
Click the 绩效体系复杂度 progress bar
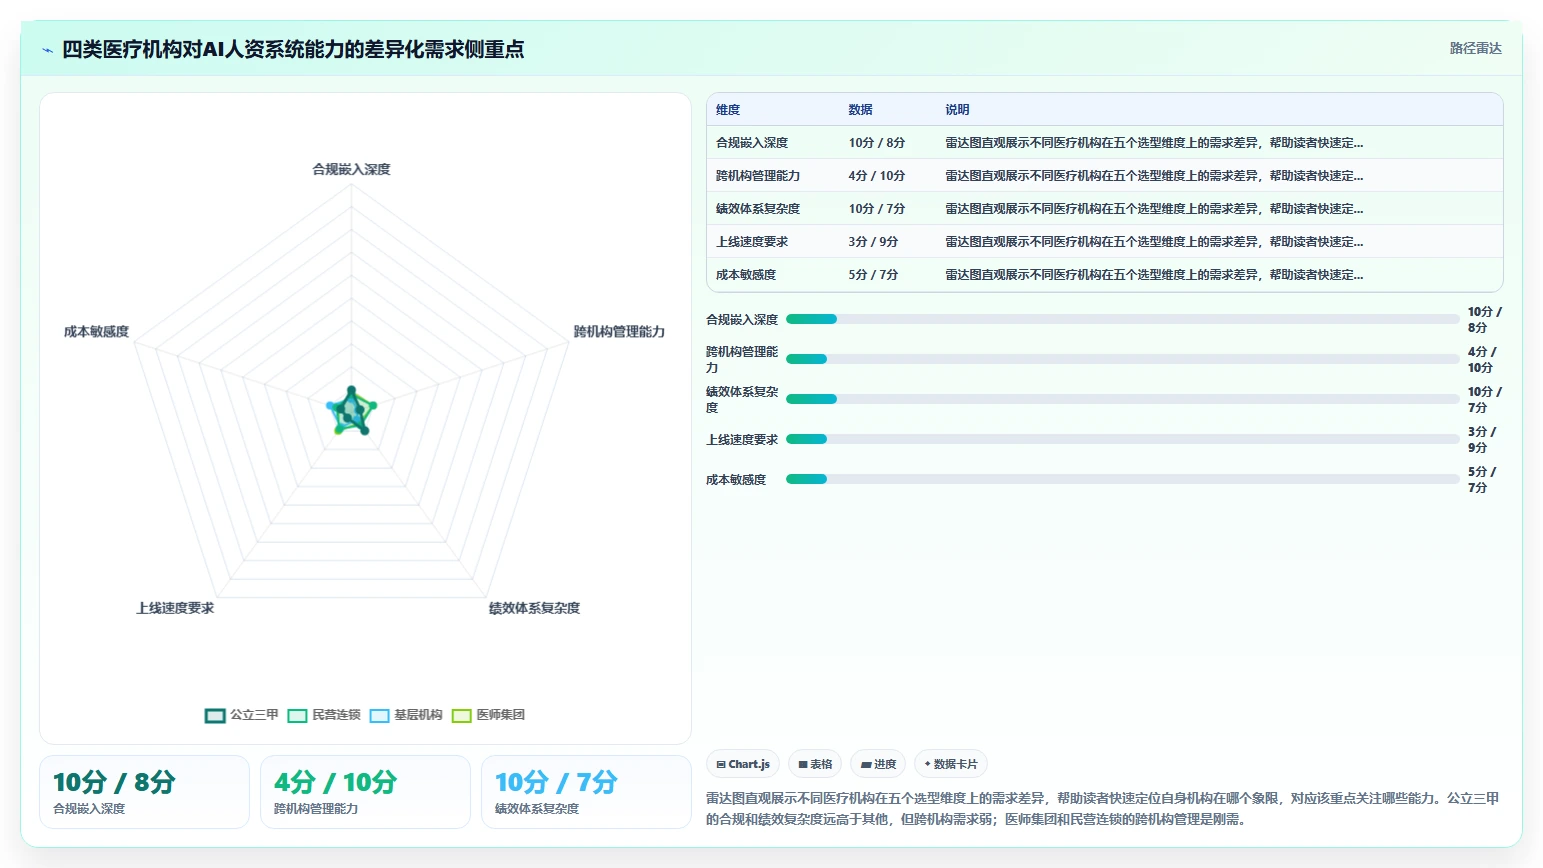1122,399
